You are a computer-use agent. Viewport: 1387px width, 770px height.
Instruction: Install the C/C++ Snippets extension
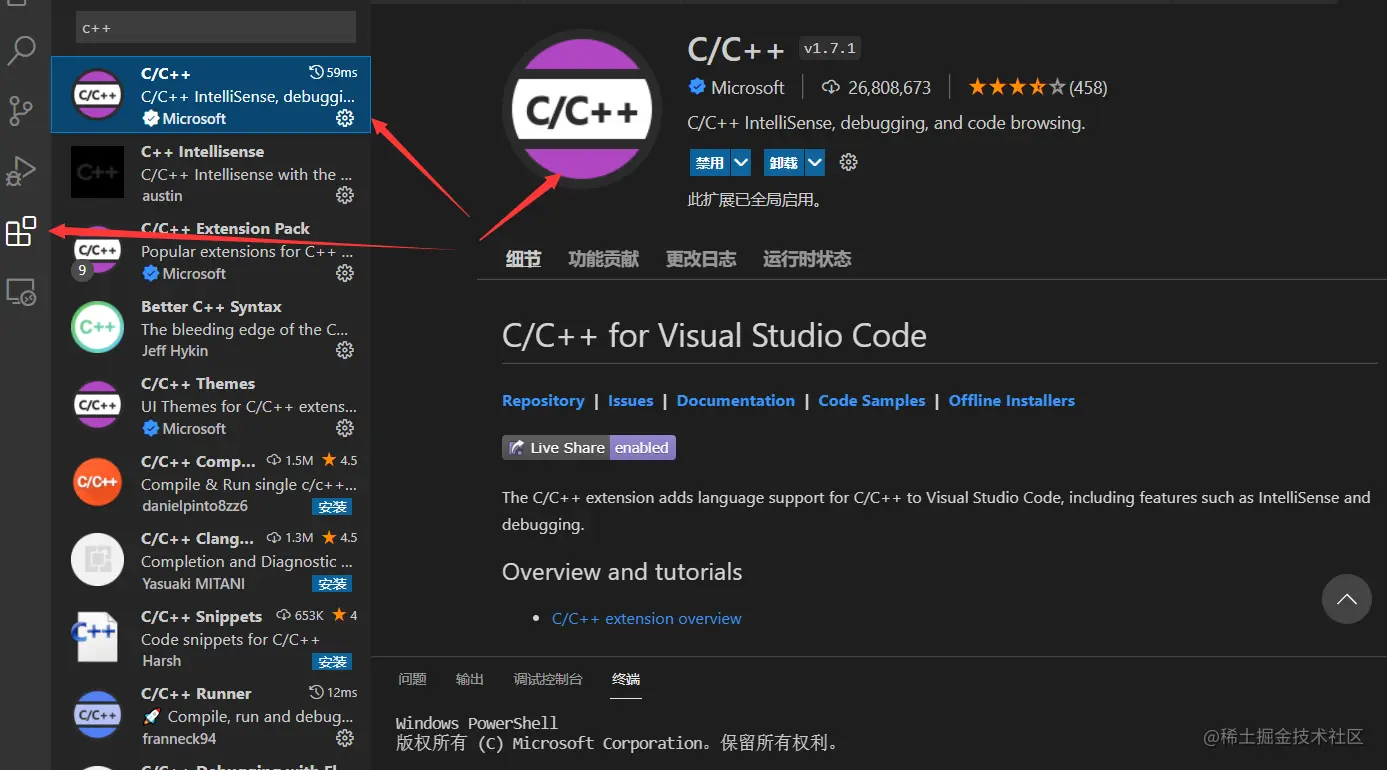tap(332, 661)
